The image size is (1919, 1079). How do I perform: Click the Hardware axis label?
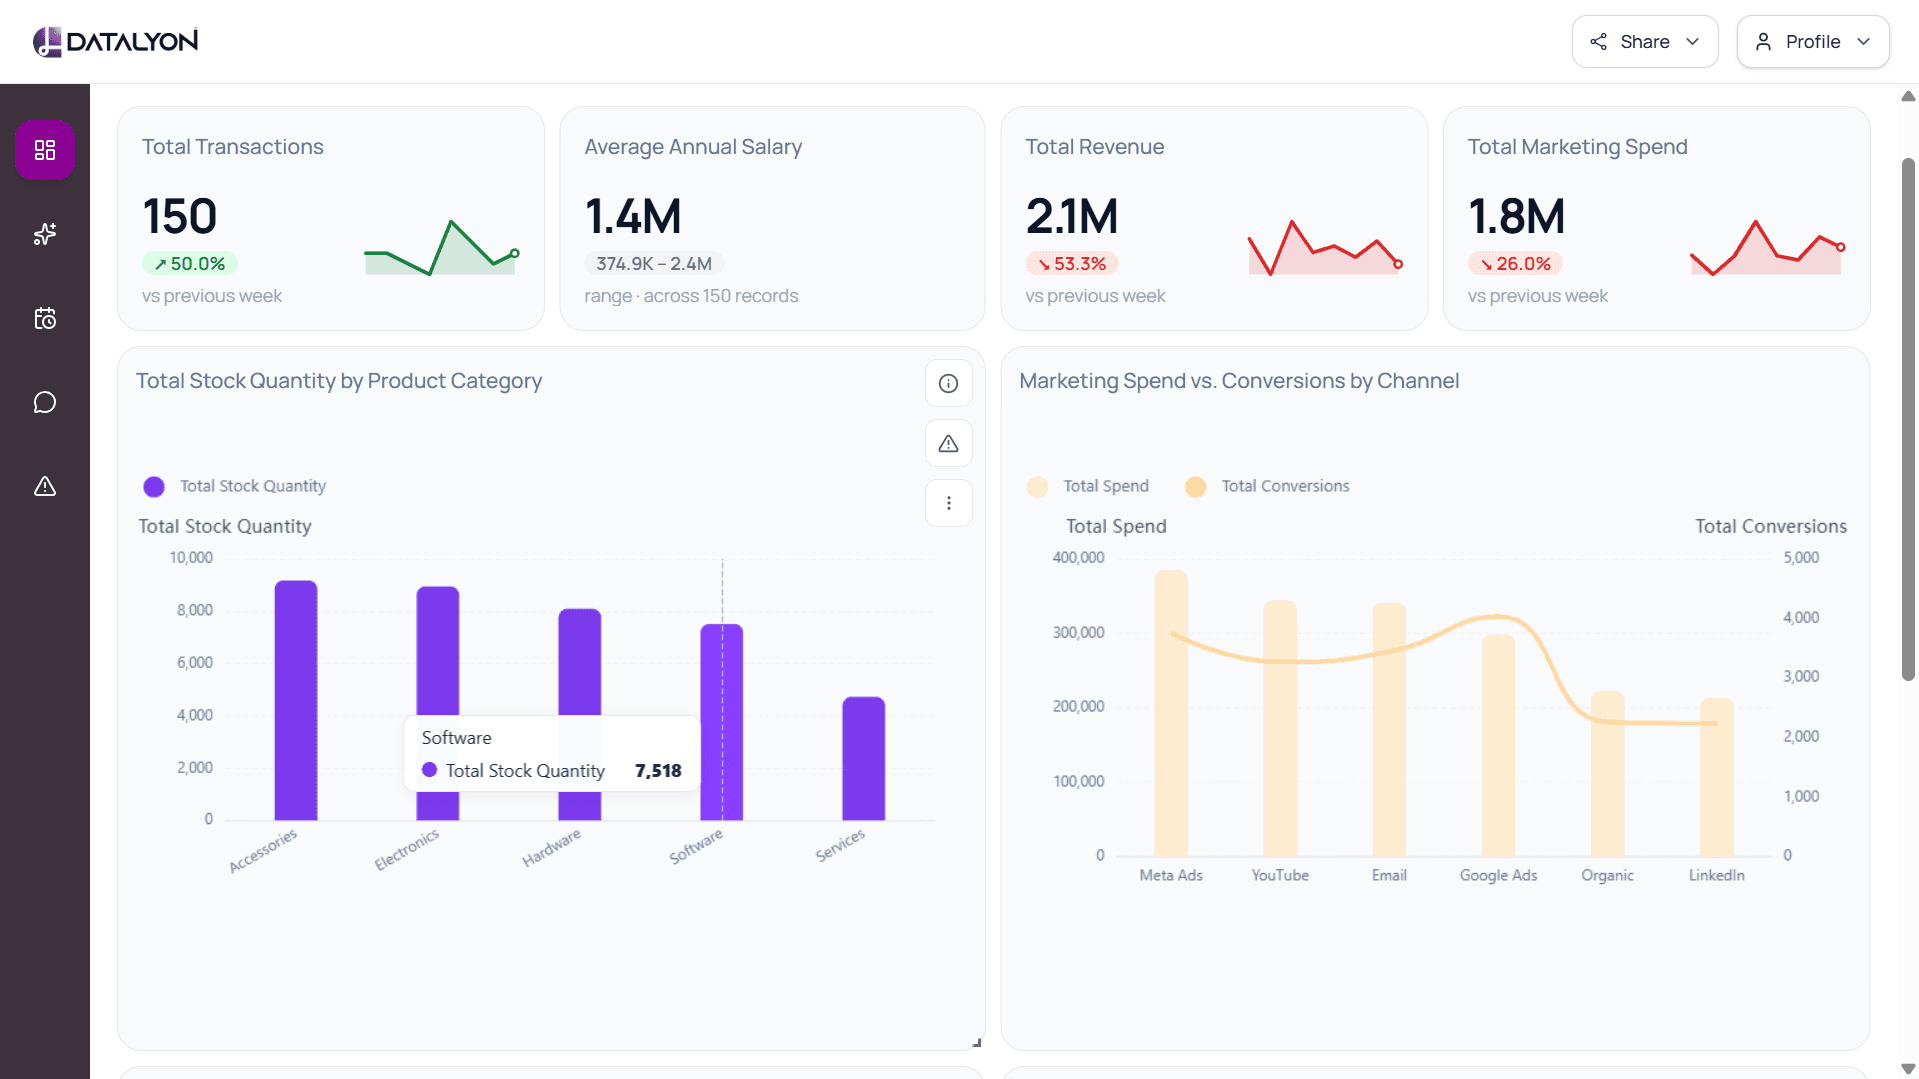[x=551, y=848]
